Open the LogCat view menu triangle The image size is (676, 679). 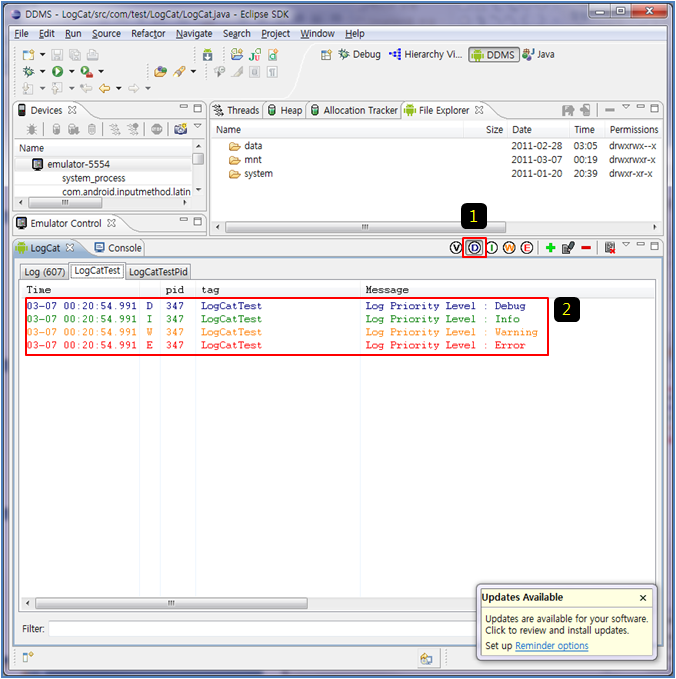click(626, 244)
